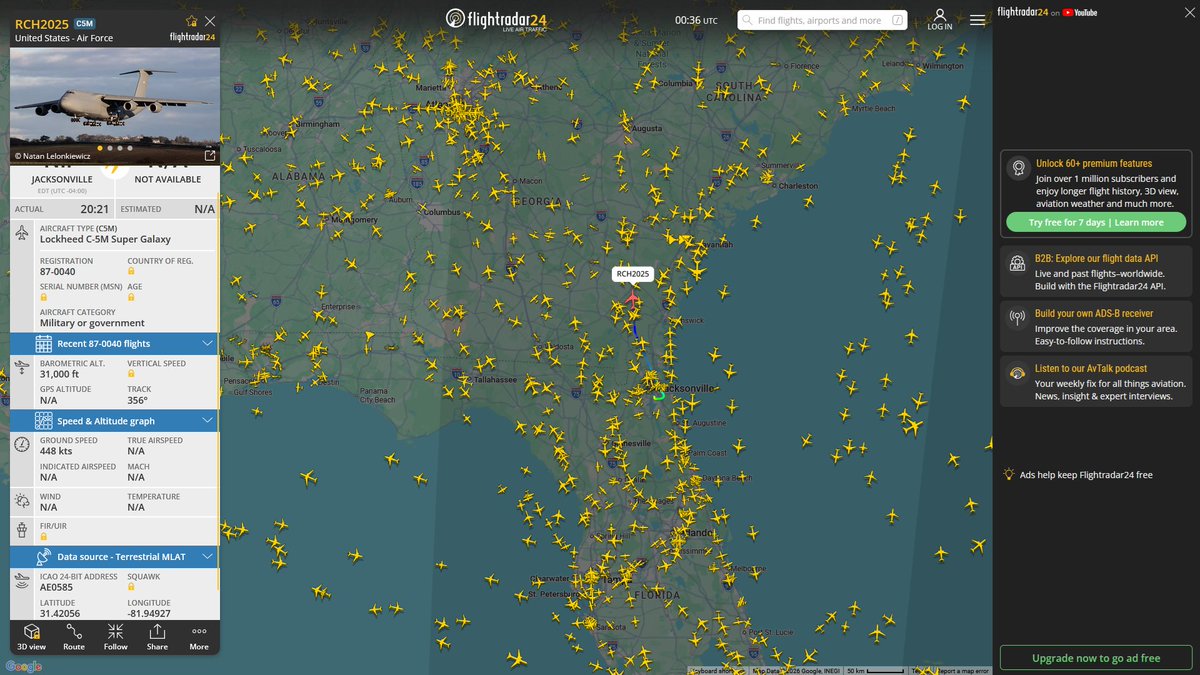
Task: Click the Google logo on the map
Action: tap(24, 666)
